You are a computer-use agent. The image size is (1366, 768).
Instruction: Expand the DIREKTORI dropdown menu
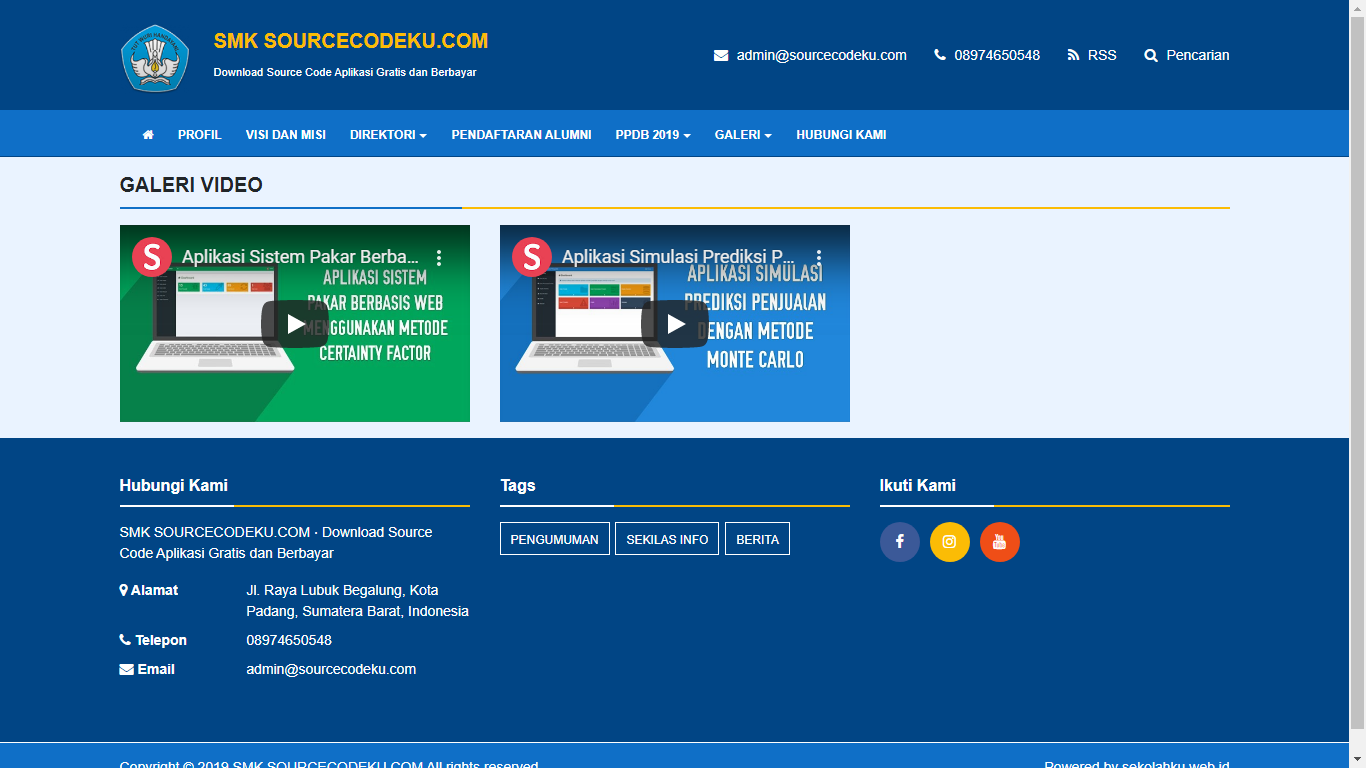pos(388,134)
